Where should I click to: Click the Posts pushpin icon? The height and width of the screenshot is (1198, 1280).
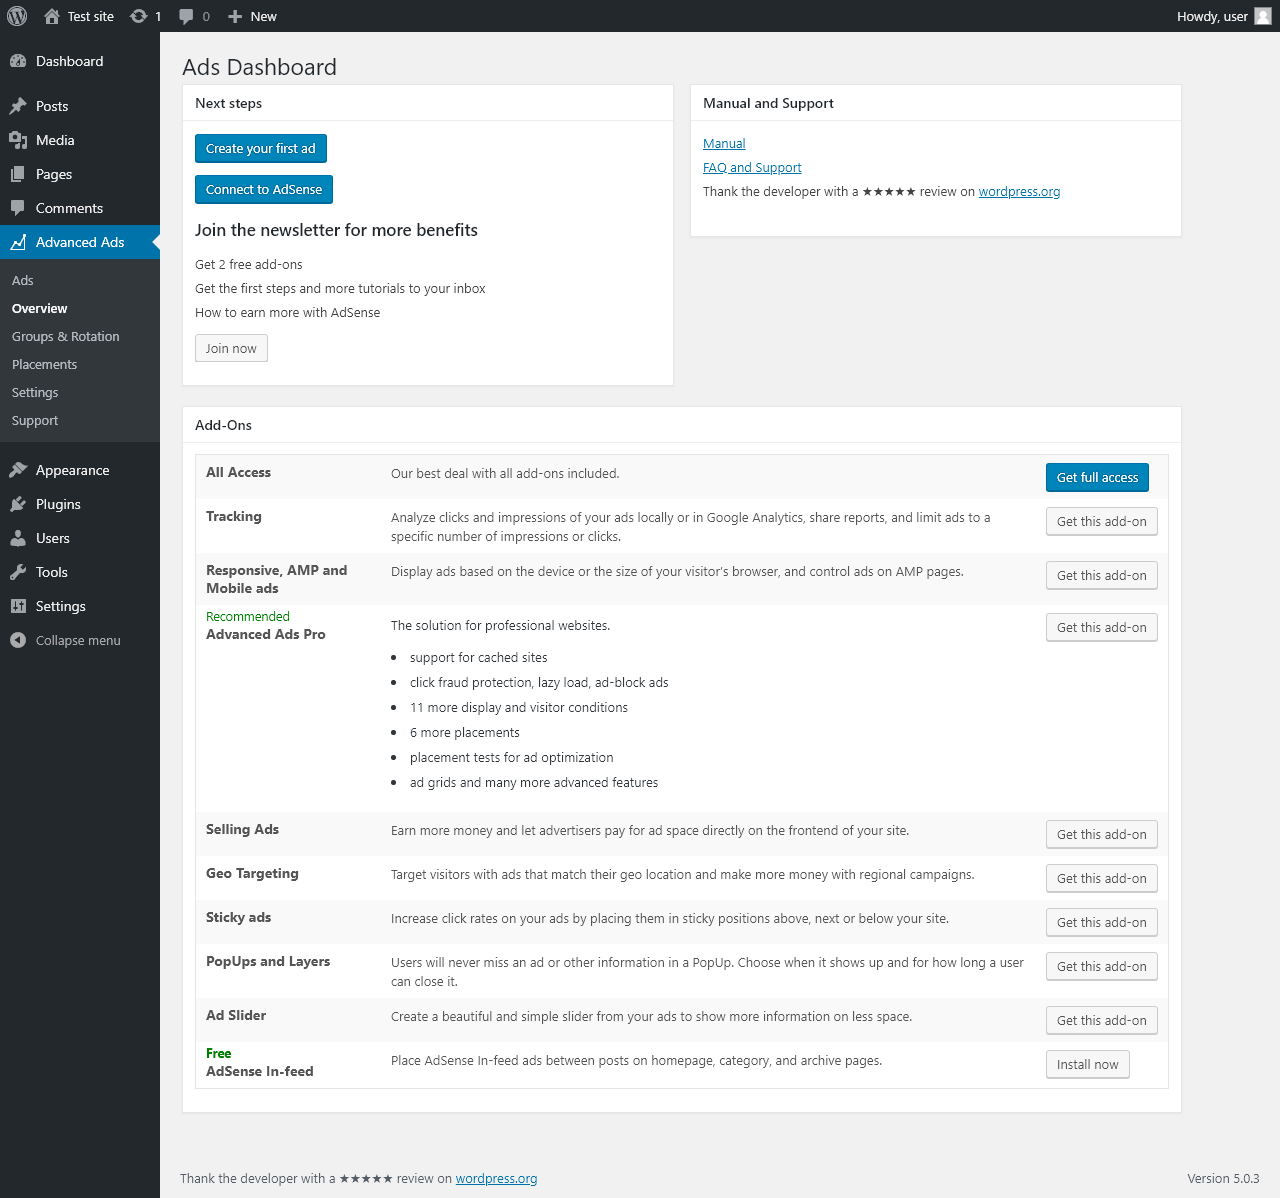pos(18,106)
